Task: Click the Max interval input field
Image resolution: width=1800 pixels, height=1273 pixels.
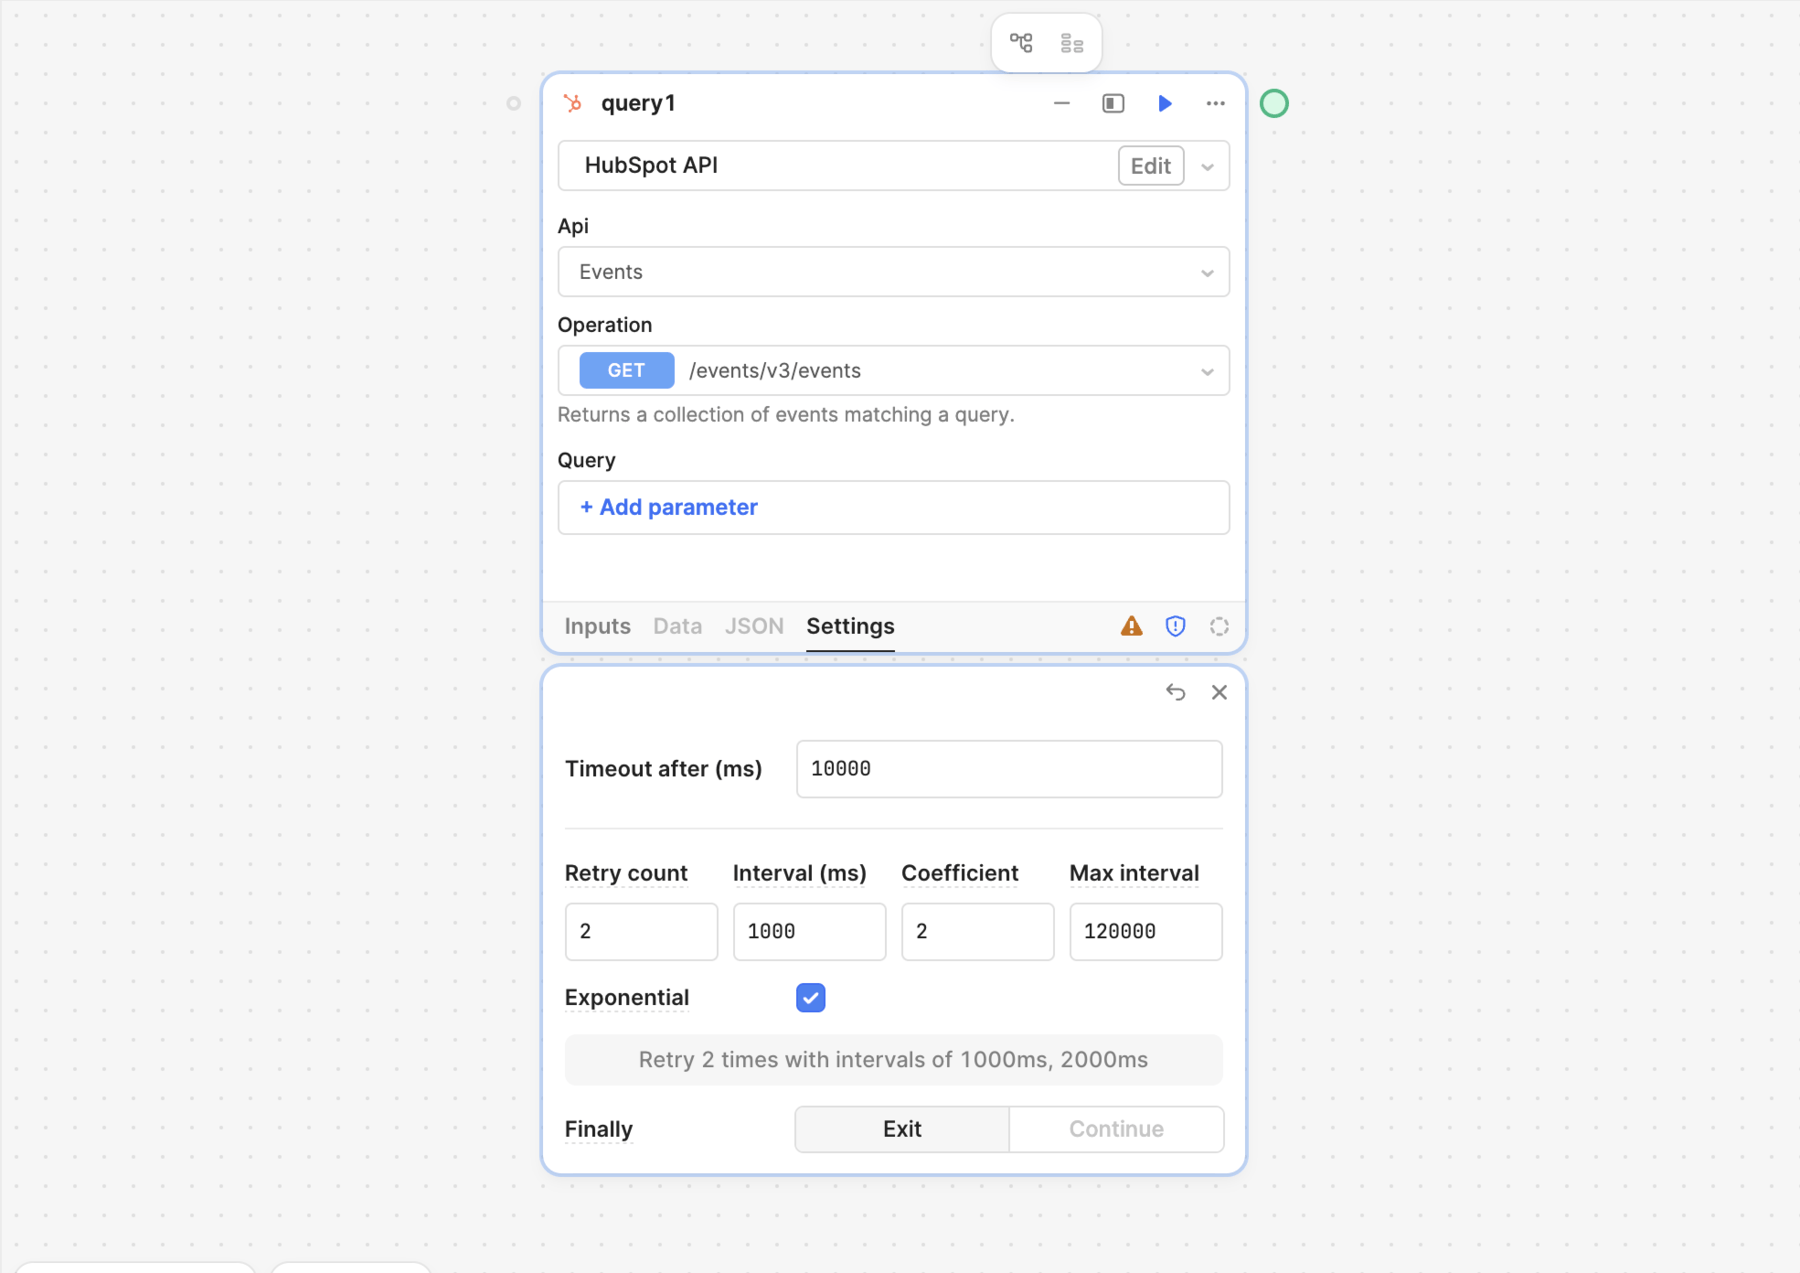Action: 1145,932
